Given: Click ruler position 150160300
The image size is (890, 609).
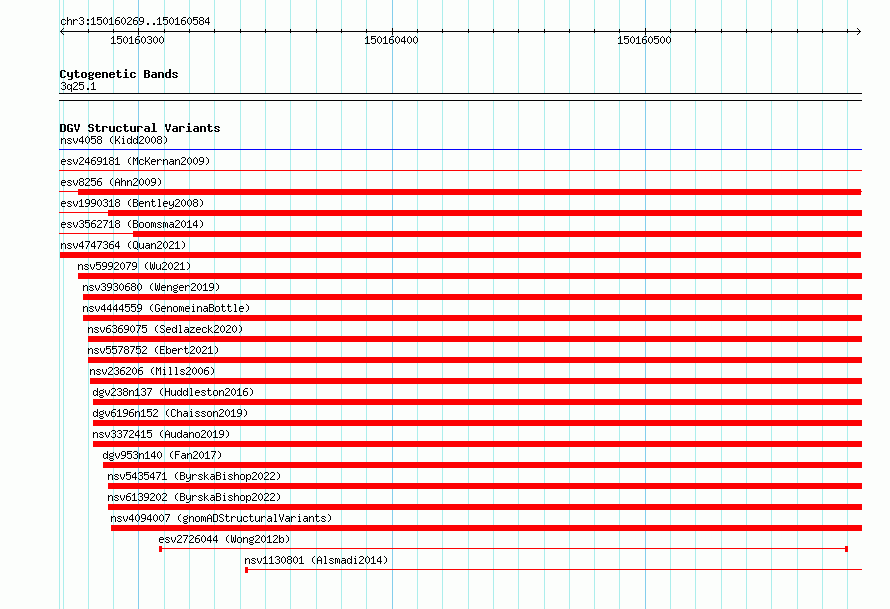Looking at the screenshot, I should pyautogui.click(x=137, y=40).
